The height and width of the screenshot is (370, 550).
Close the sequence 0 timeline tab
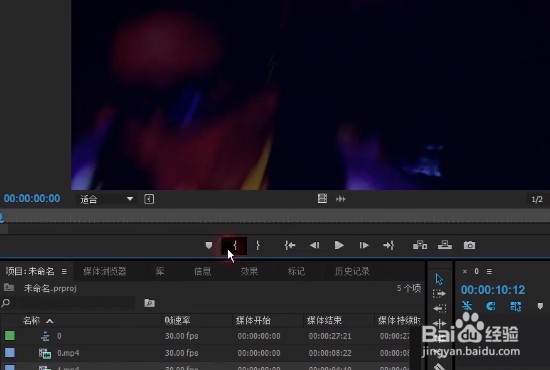465,271
